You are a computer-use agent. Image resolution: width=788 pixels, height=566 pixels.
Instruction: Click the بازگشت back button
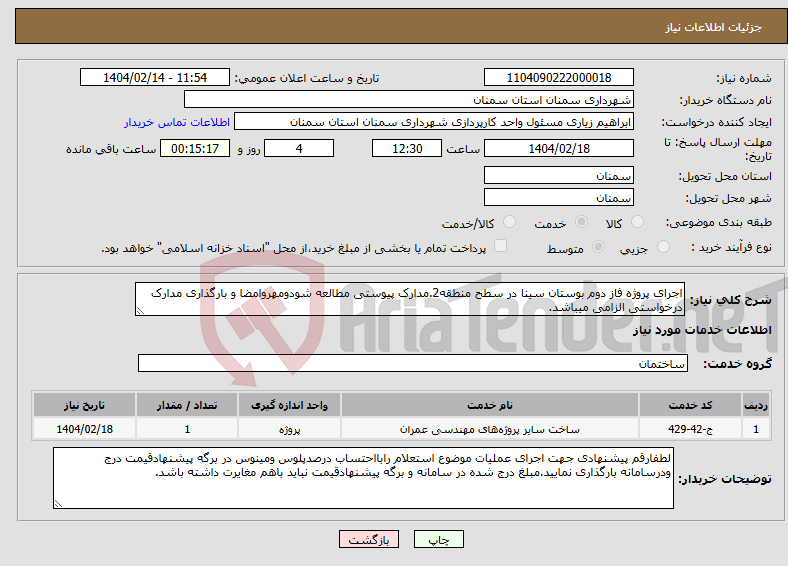369,539
